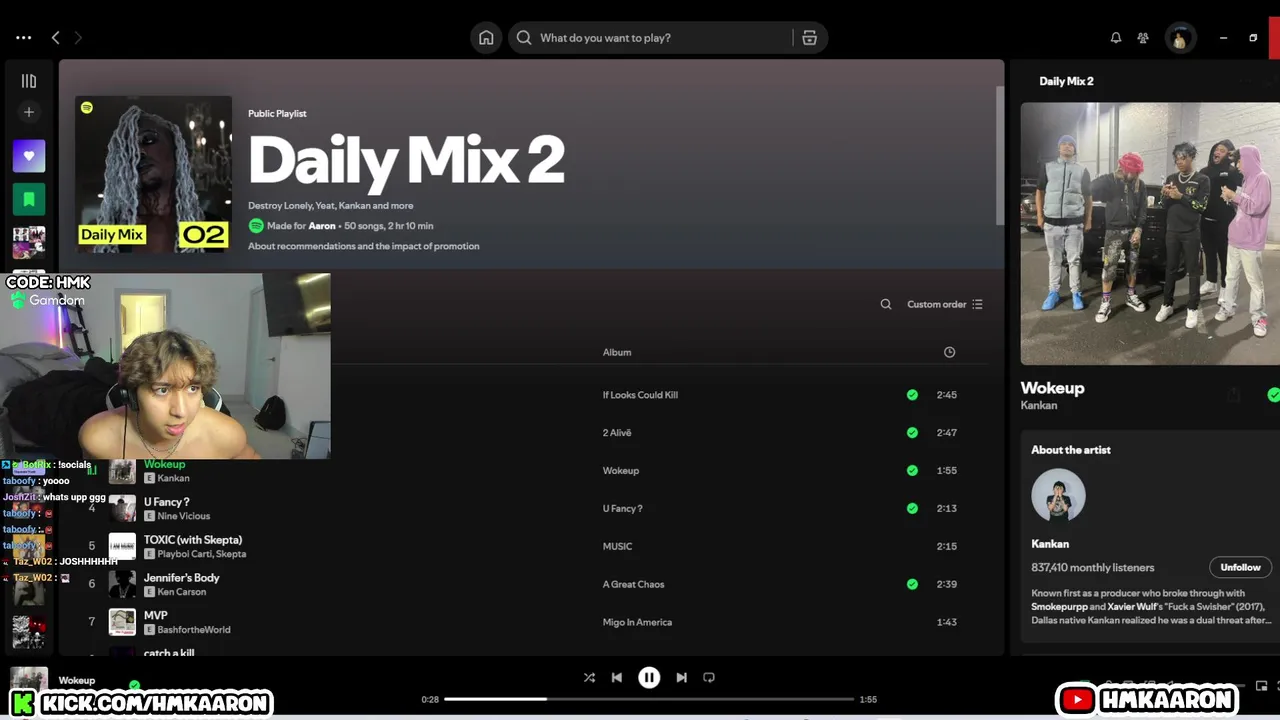Open Liked Songs in the sidebar
1280x720 pixels.
pos(29,156)
